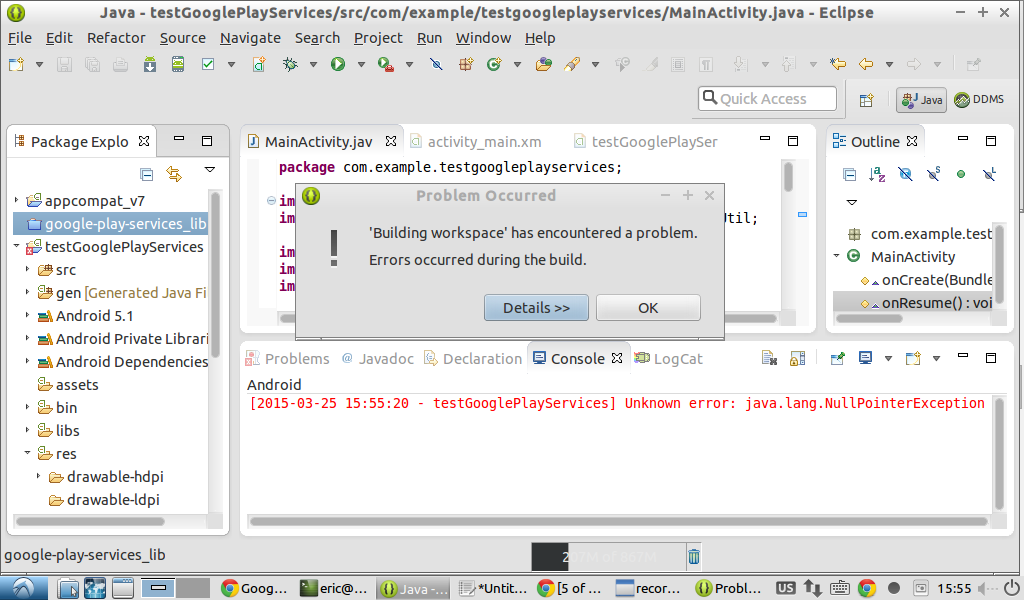Click the Quick Access search field
Image resolution: width=1024 pixels, height=600 pixels.
pyautogui.click(x=767, y=99)
